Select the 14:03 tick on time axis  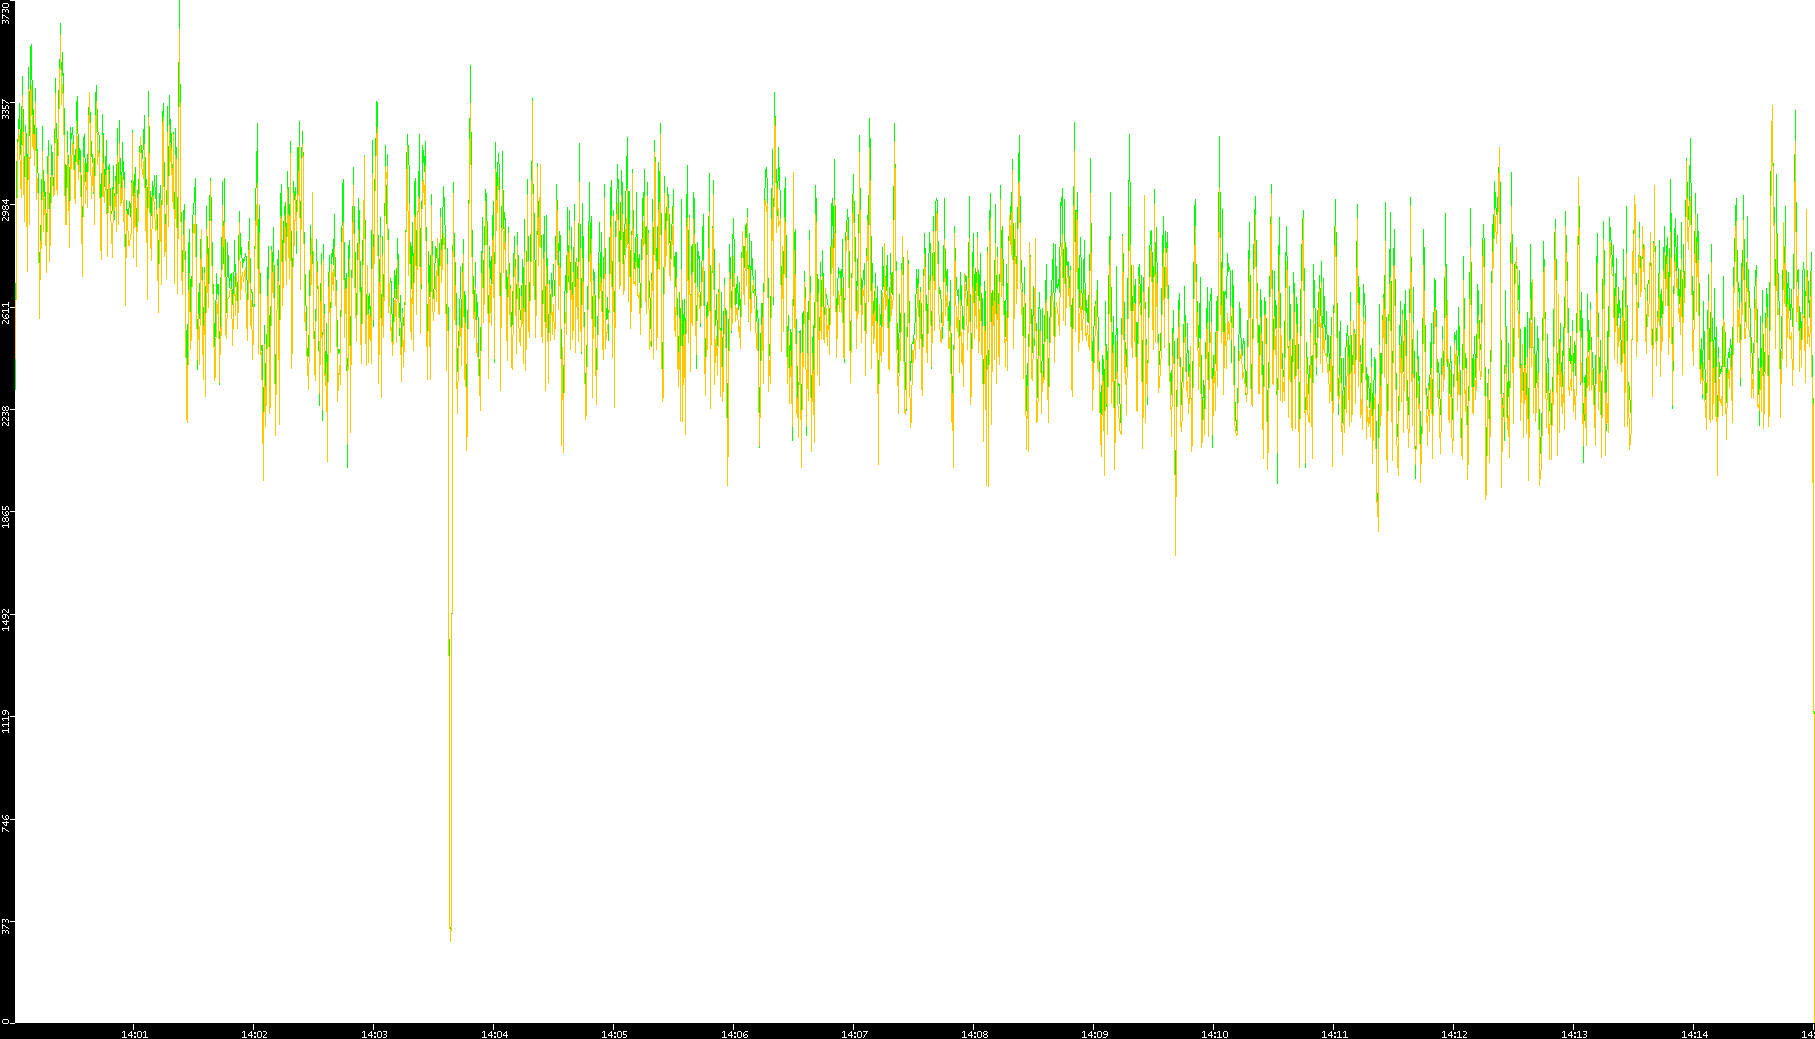pos(374,1033)
